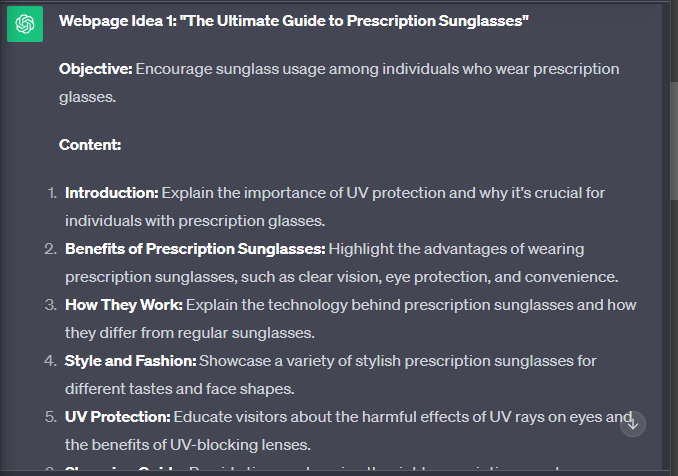
Task: Click the list number 1 marker
Action: (52, 193)
